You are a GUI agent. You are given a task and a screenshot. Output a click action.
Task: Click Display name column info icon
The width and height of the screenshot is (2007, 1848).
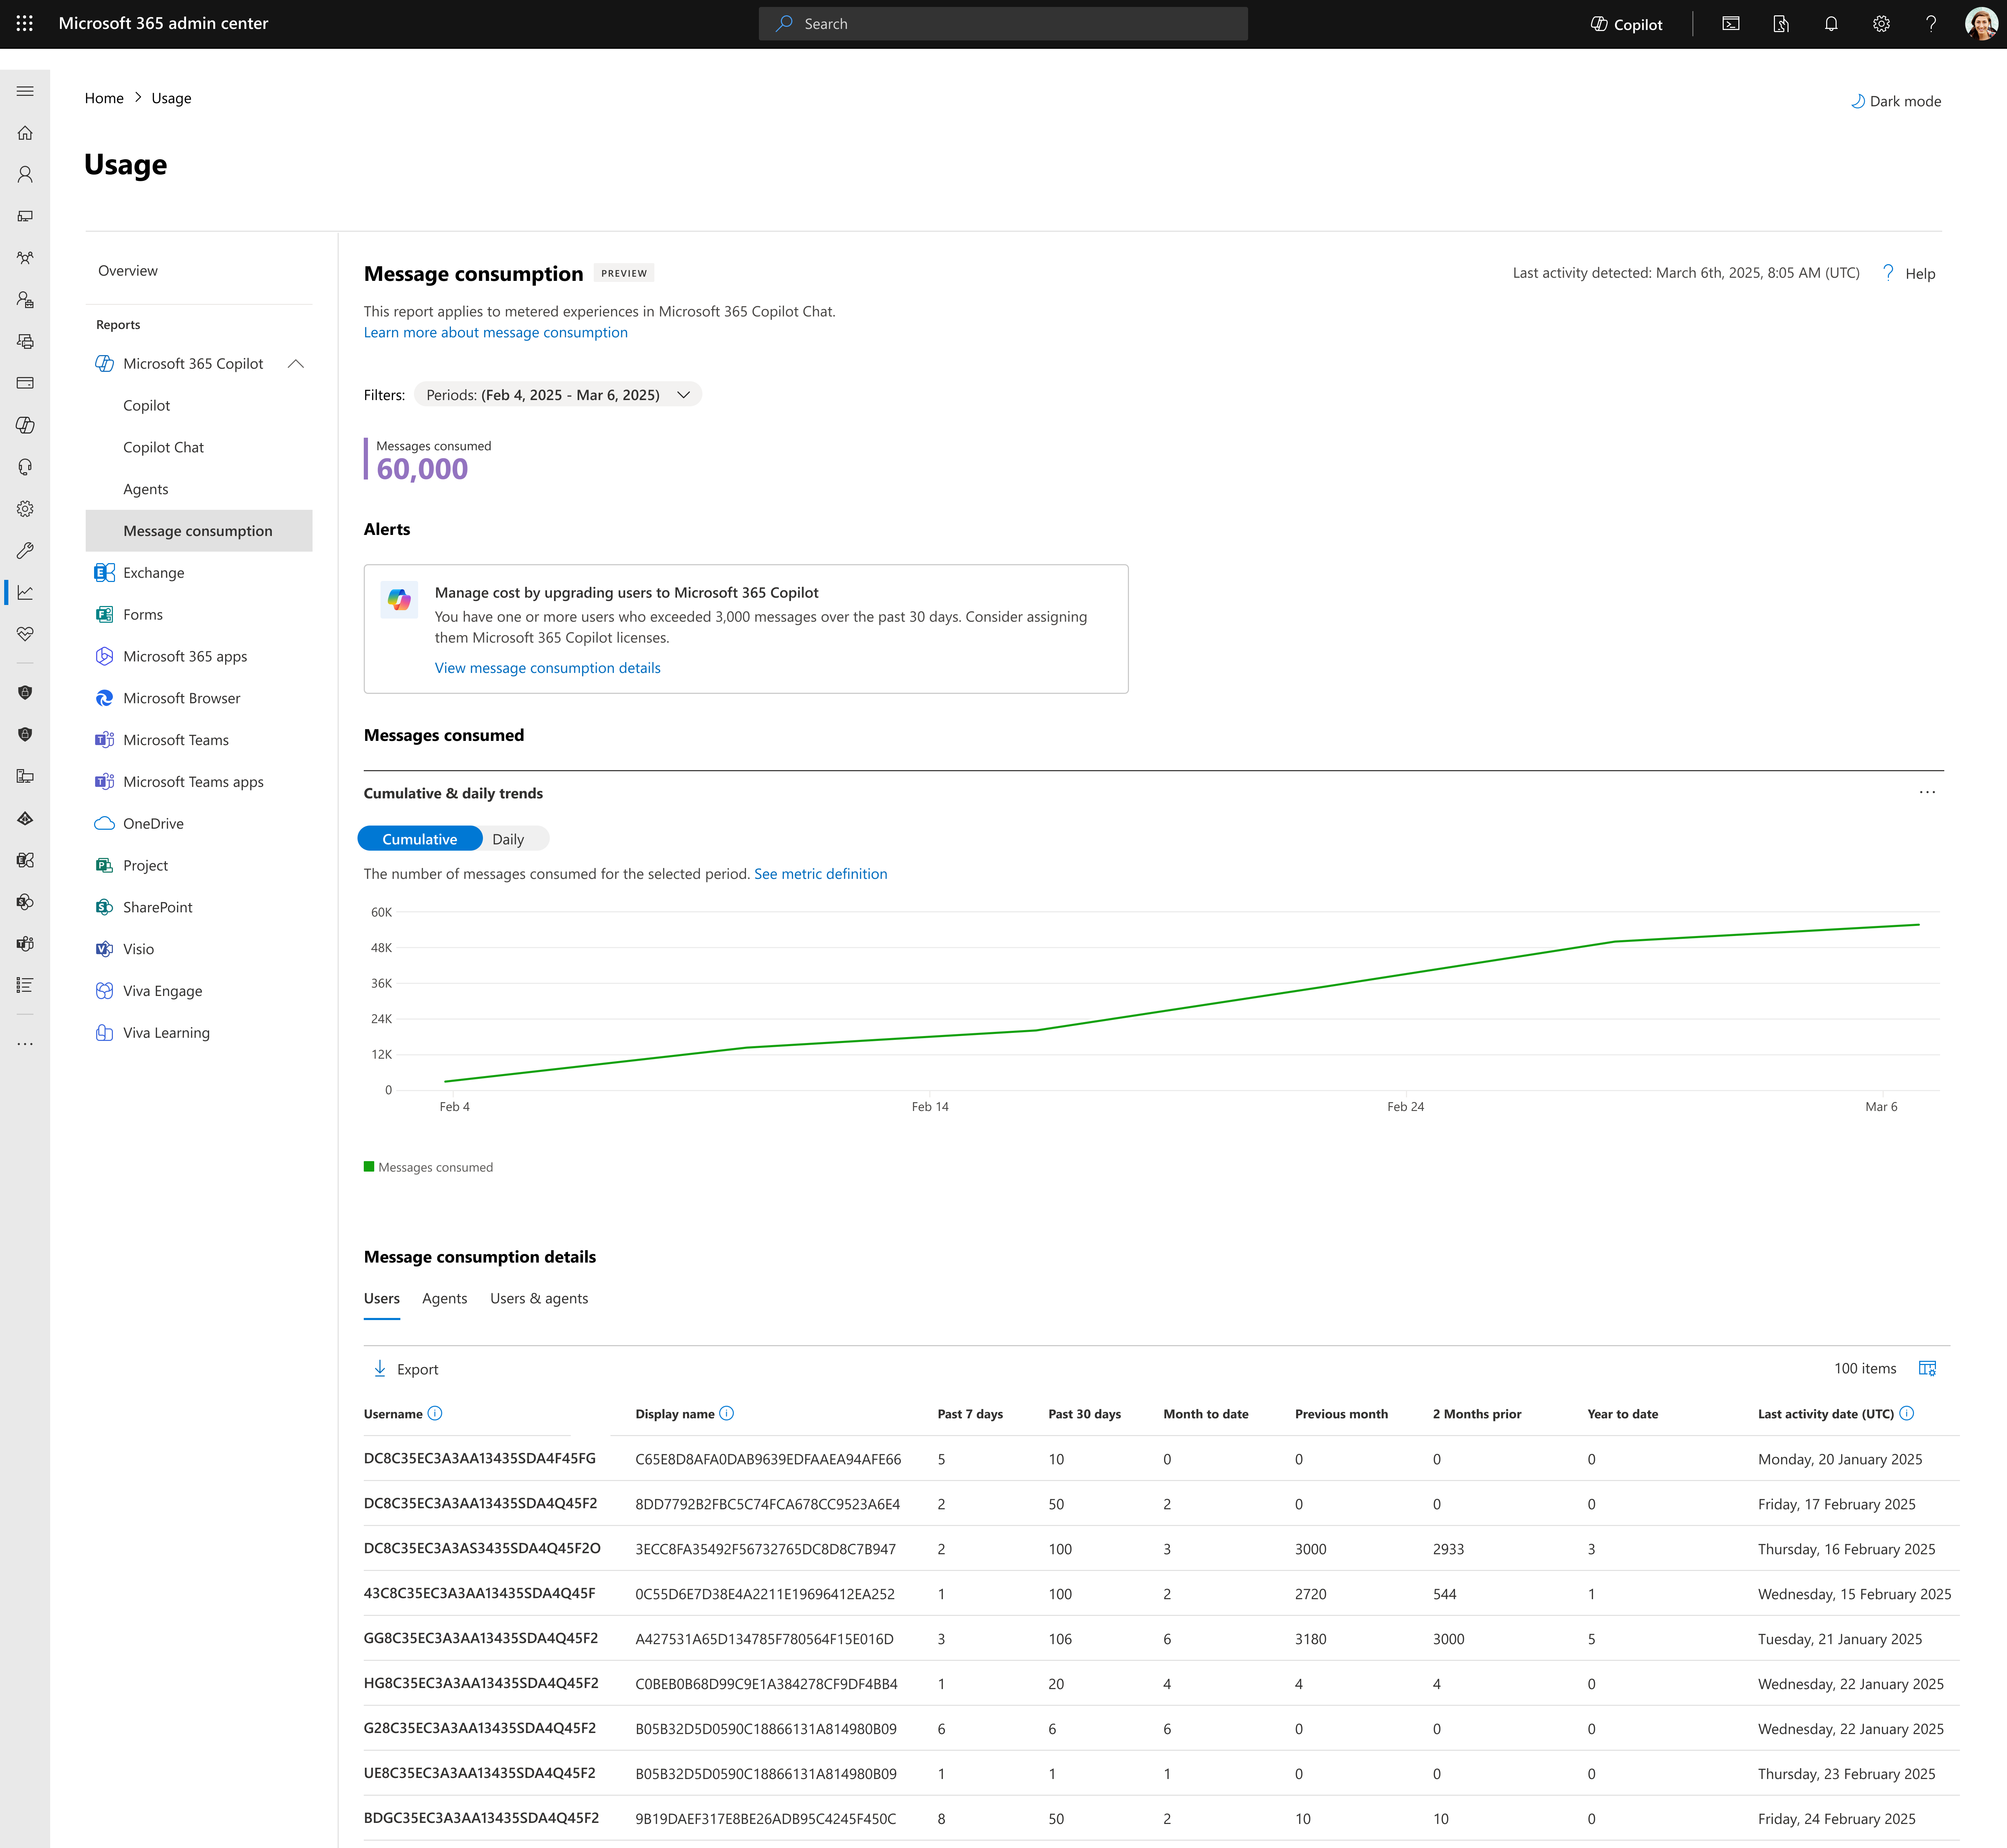coord(727,1413)
